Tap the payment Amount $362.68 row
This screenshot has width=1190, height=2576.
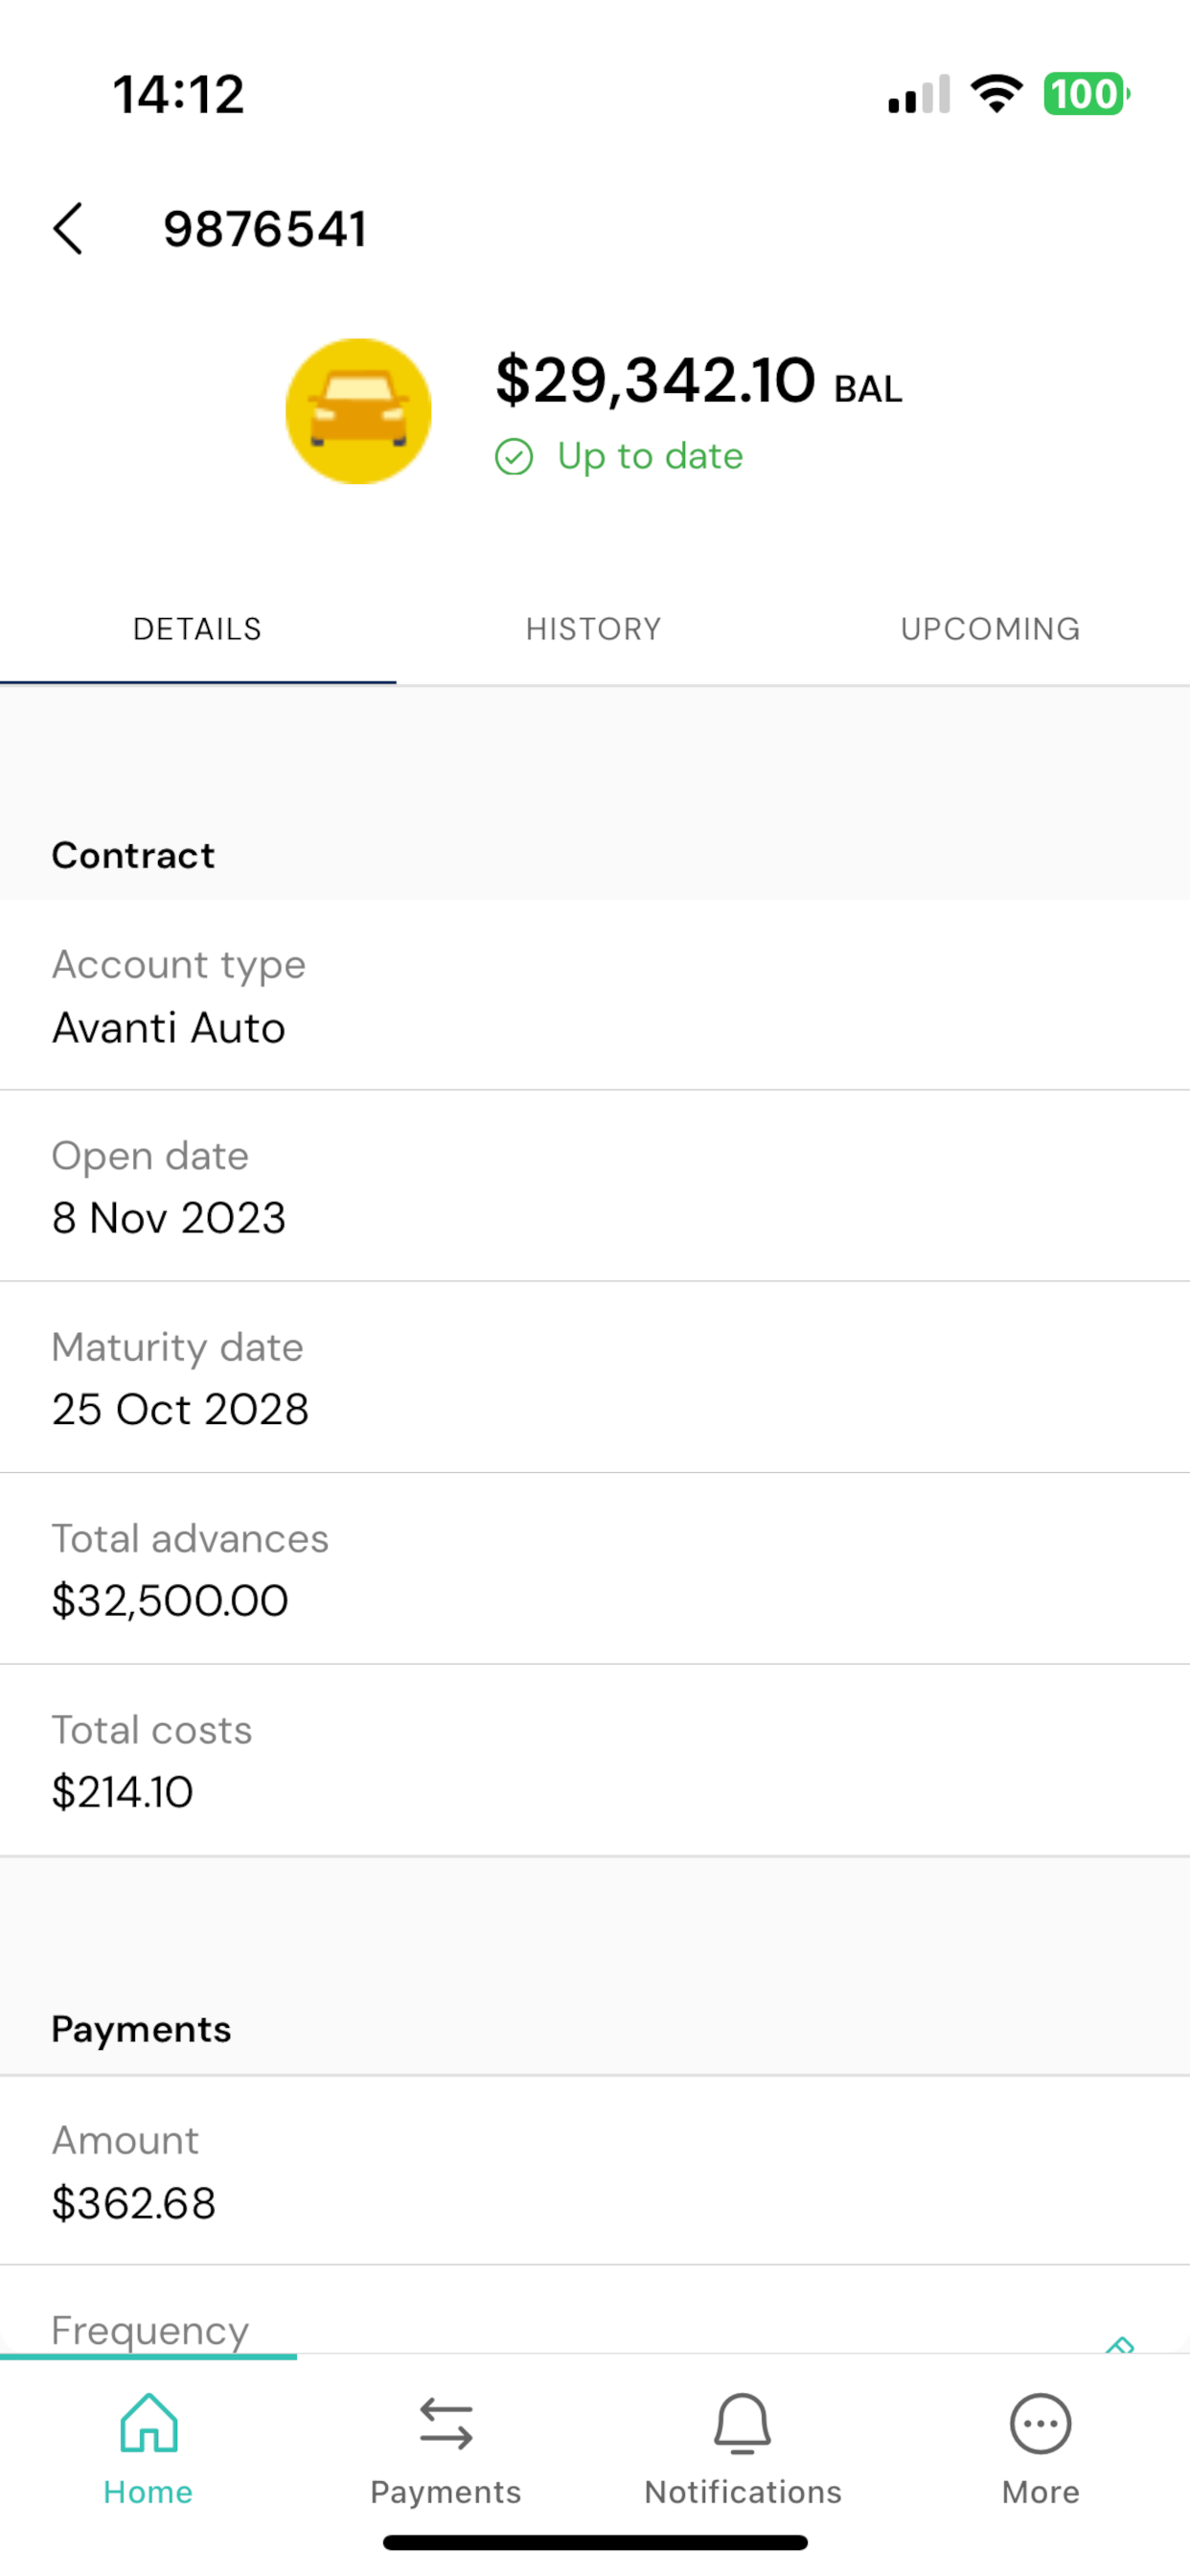point(595,2171)
